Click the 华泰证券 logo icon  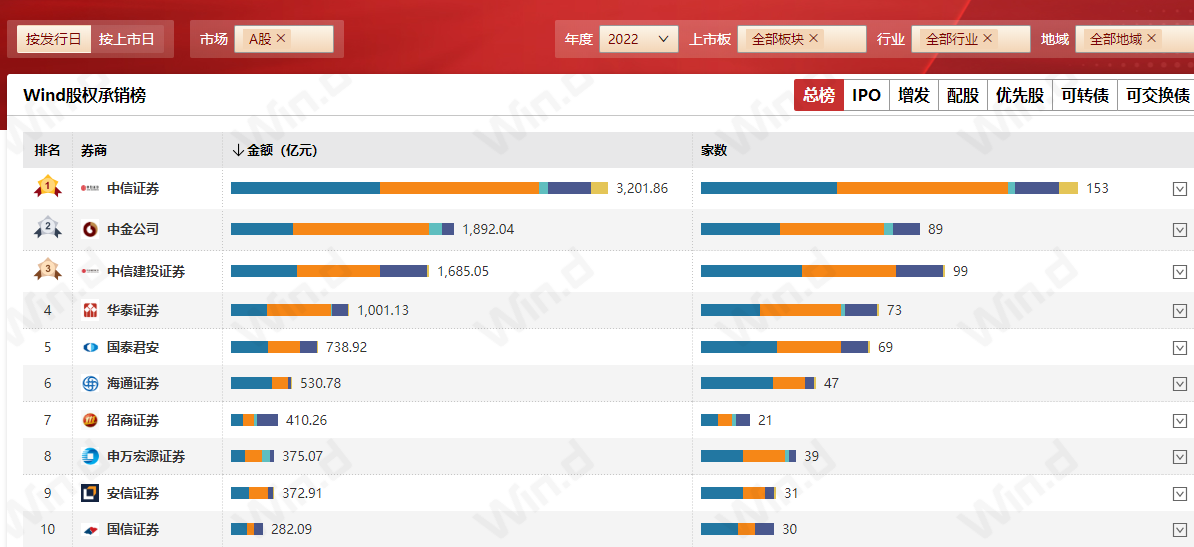tap(90, 310)
